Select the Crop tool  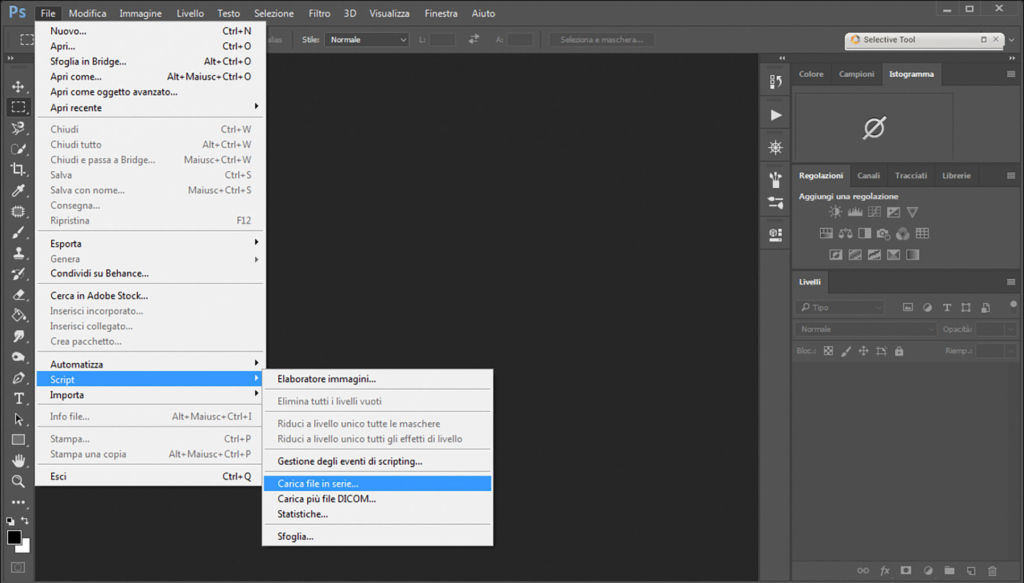pos(18,170)
